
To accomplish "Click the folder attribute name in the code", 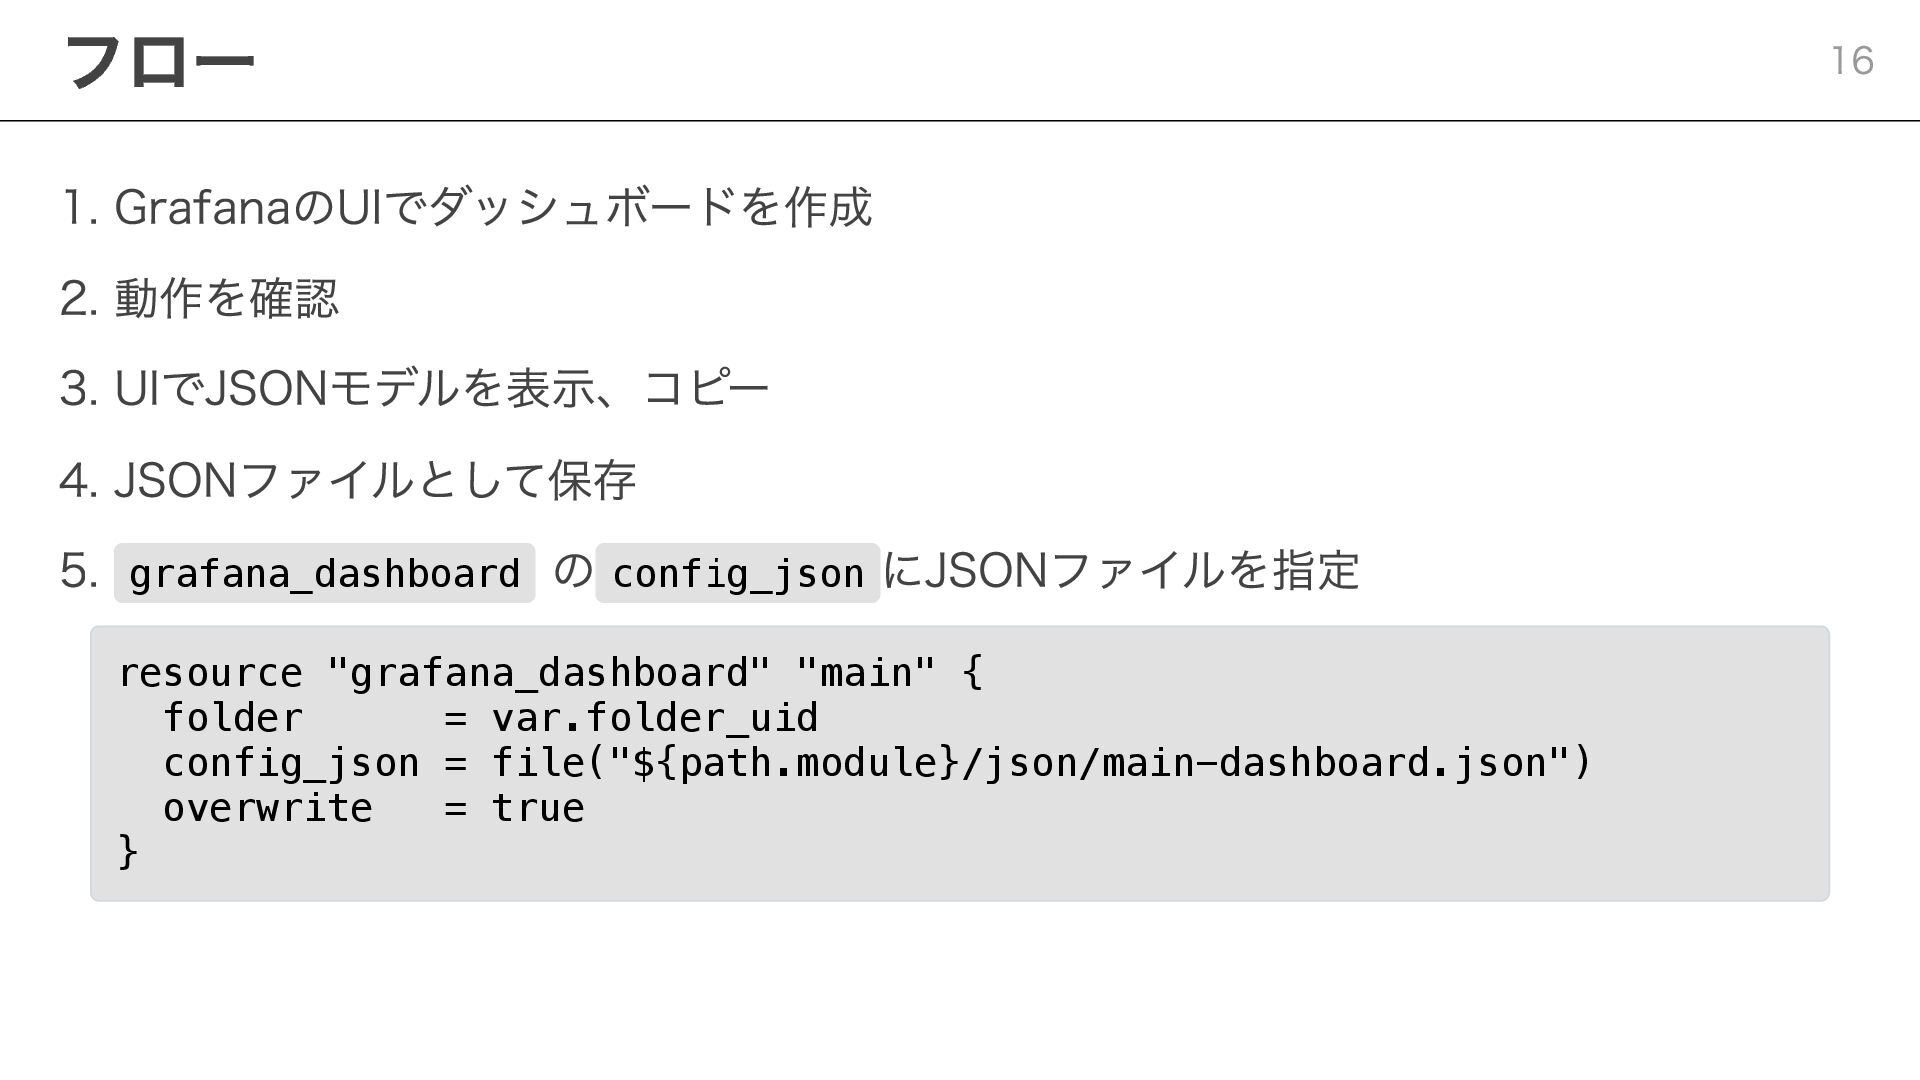I will tap(232, 718).
